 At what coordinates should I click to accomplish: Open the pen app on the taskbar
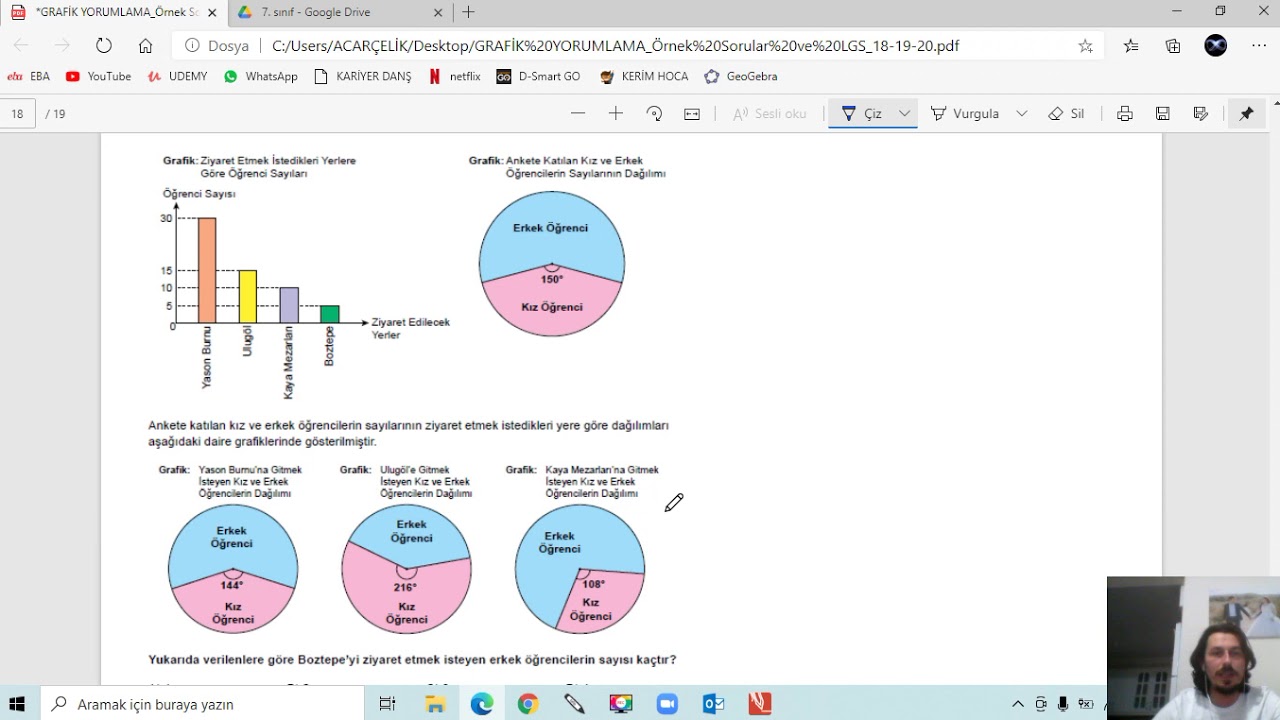click(574, 704)
